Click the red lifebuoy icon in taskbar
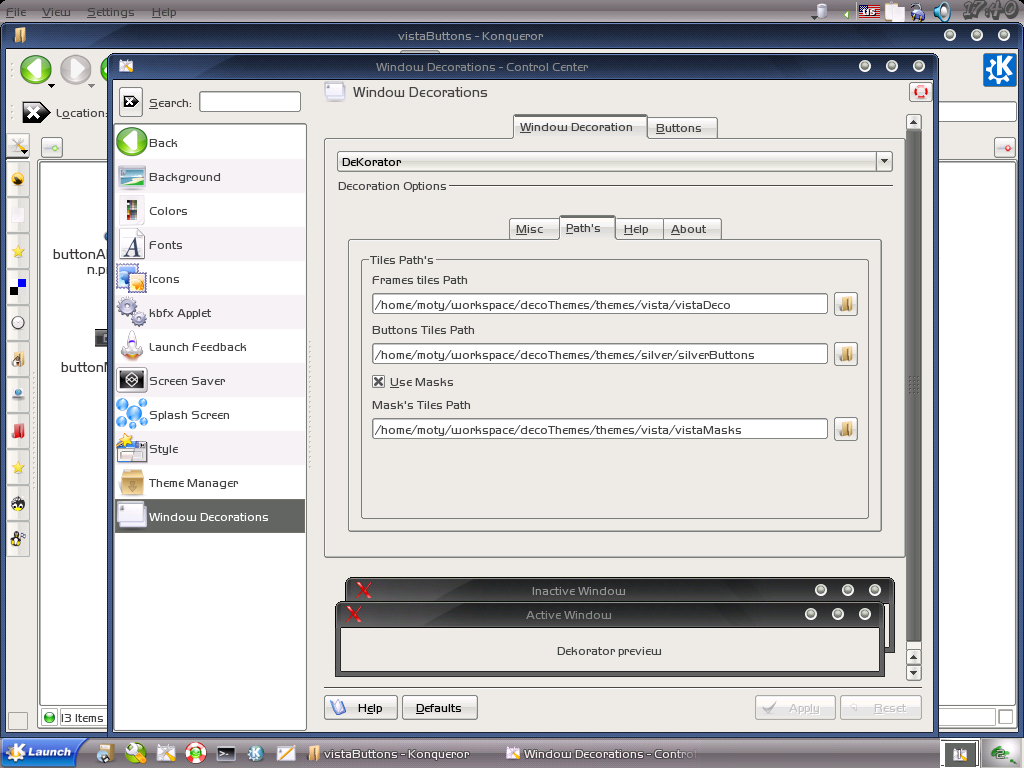1024x768 pixels. coord(195,753)
